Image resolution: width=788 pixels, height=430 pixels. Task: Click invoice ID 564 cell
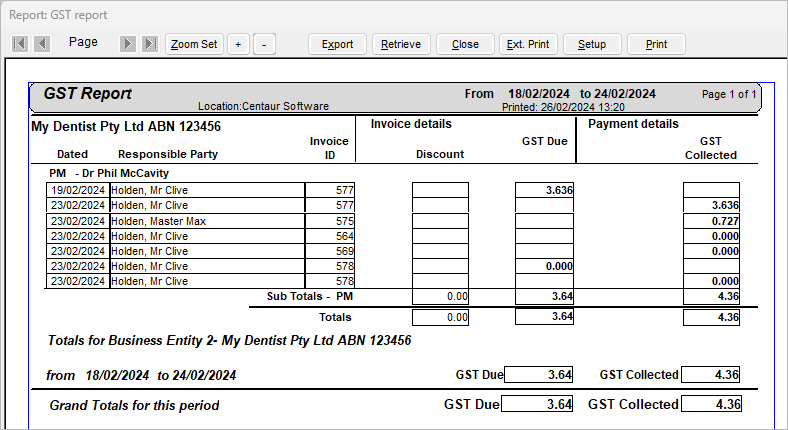pos(330,236)
